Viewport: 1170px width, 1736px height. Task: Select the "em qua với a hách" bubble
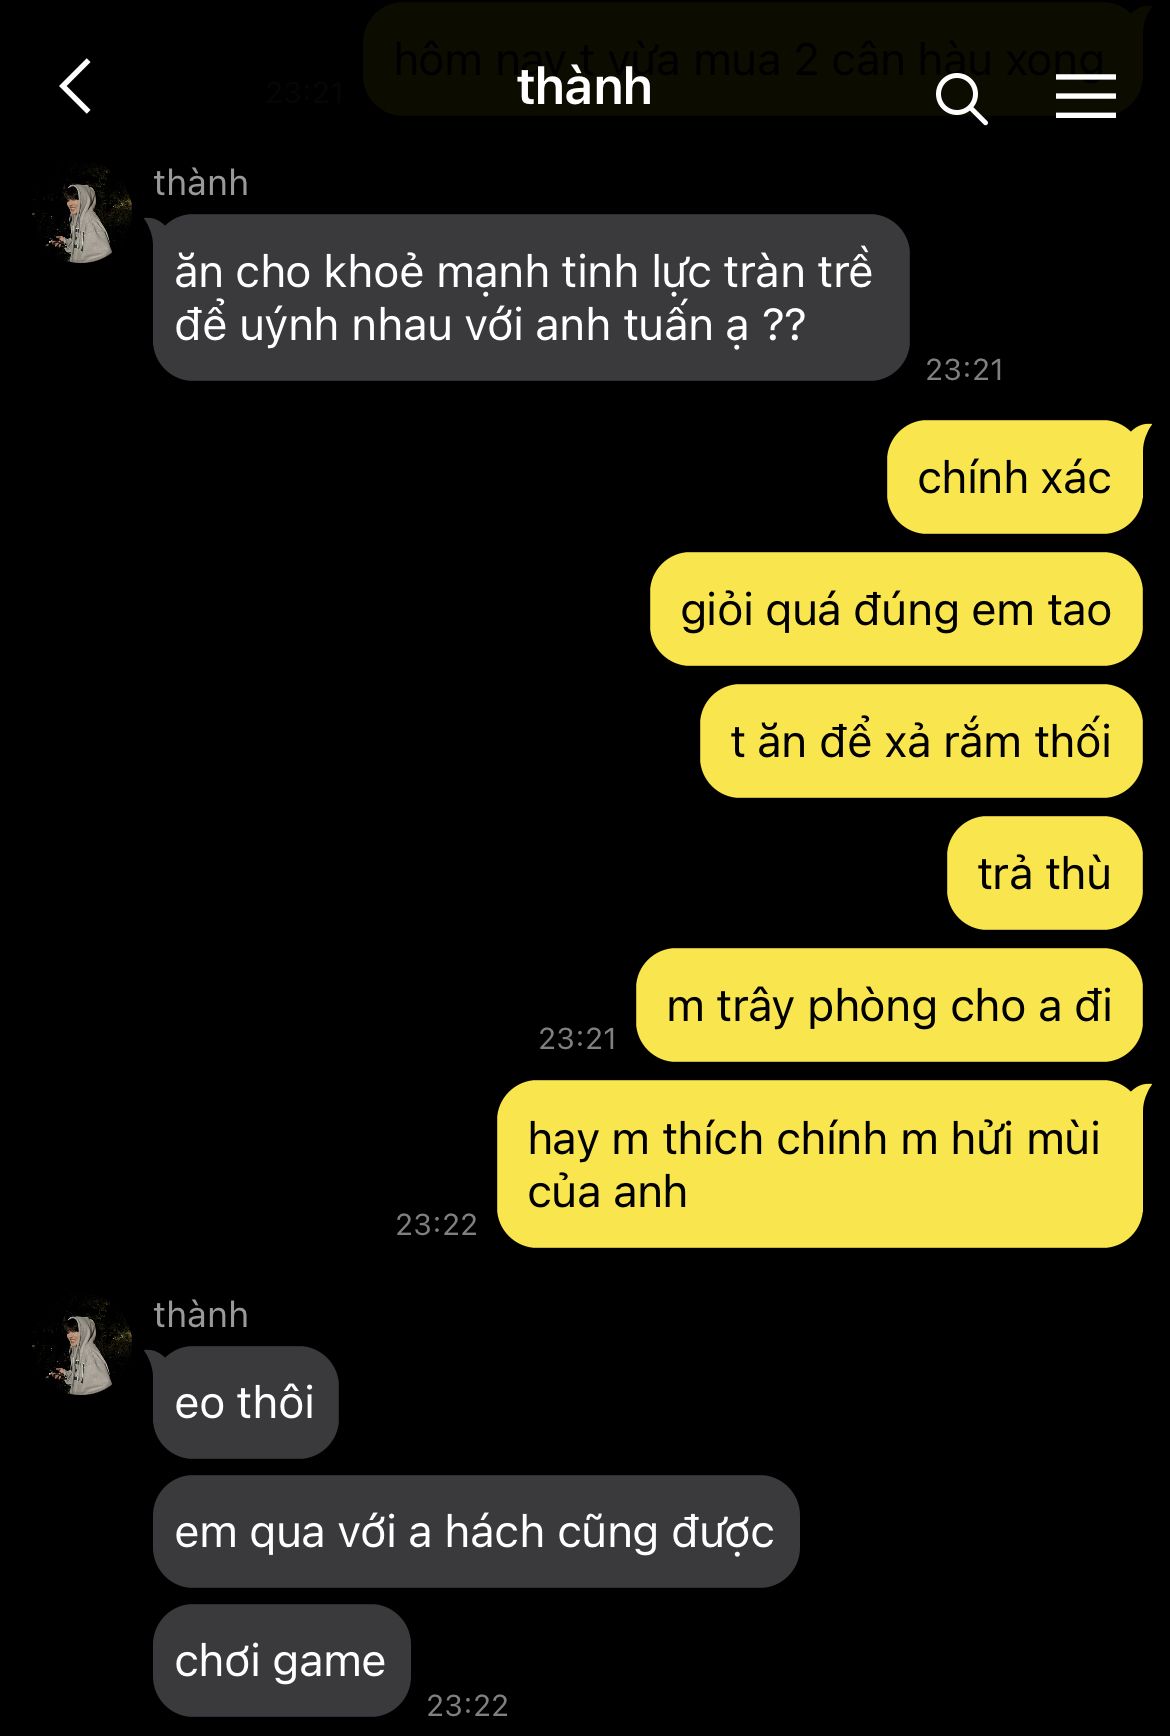click(476, 1531)
